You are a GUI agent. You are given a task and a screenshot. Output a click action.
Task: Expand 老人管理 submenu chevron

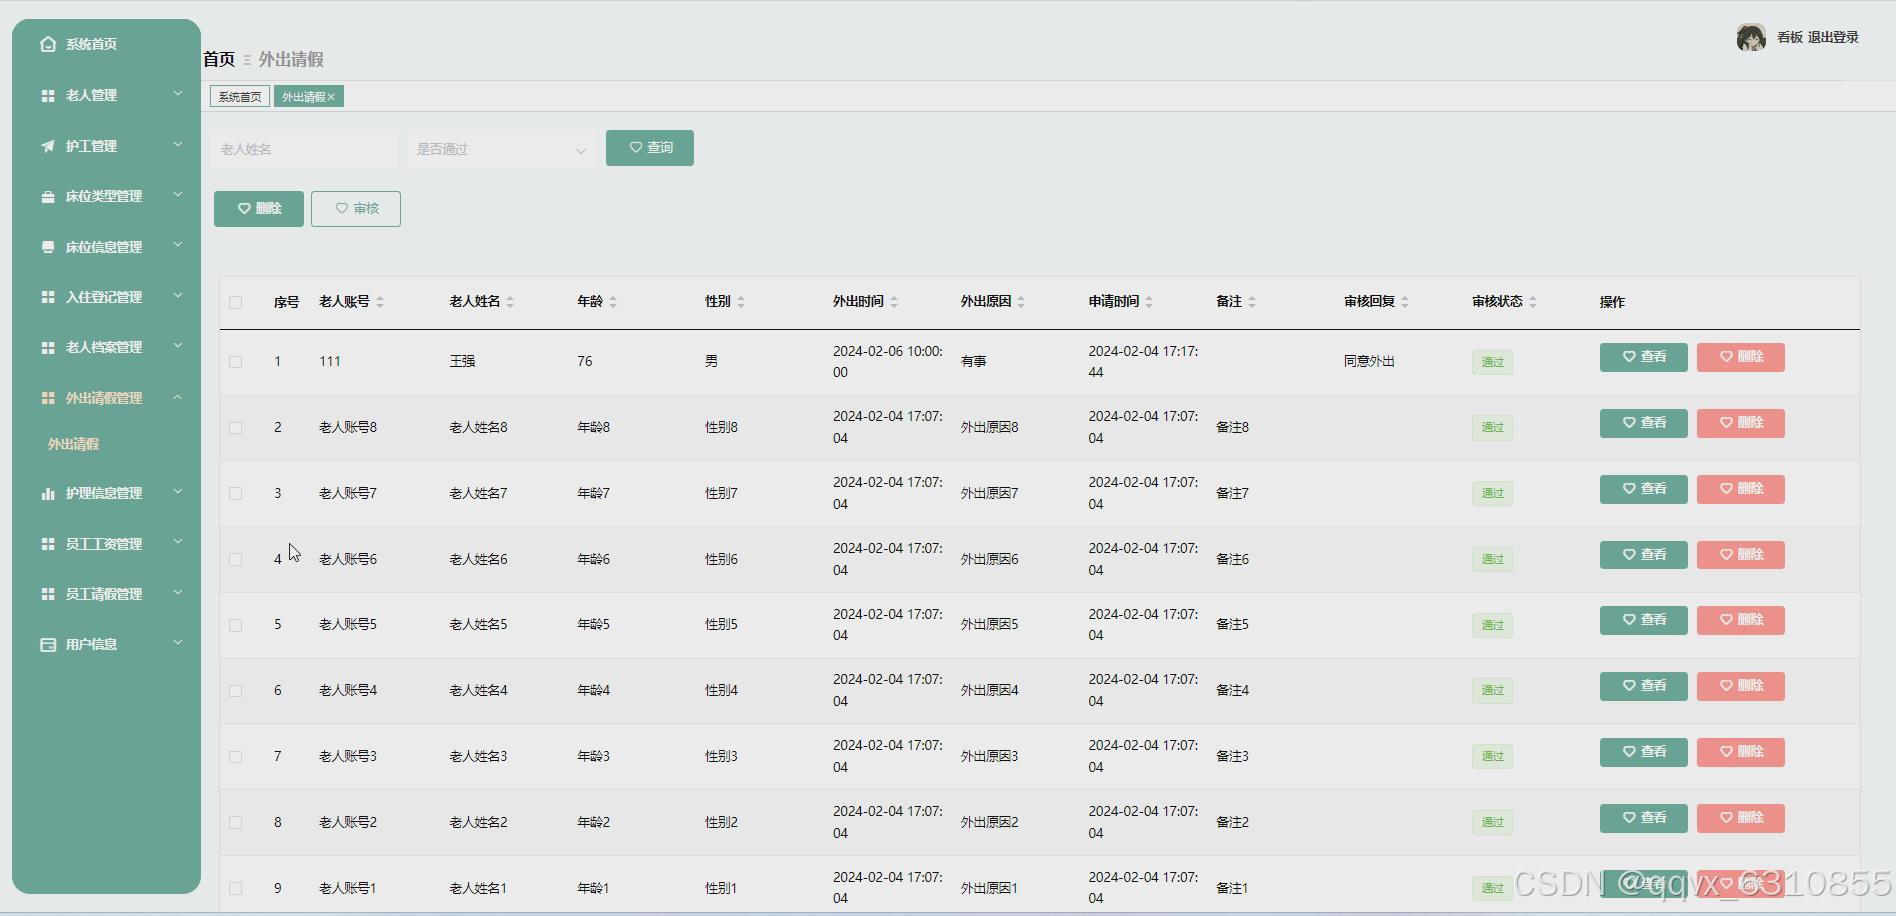(x=178, y=94)
